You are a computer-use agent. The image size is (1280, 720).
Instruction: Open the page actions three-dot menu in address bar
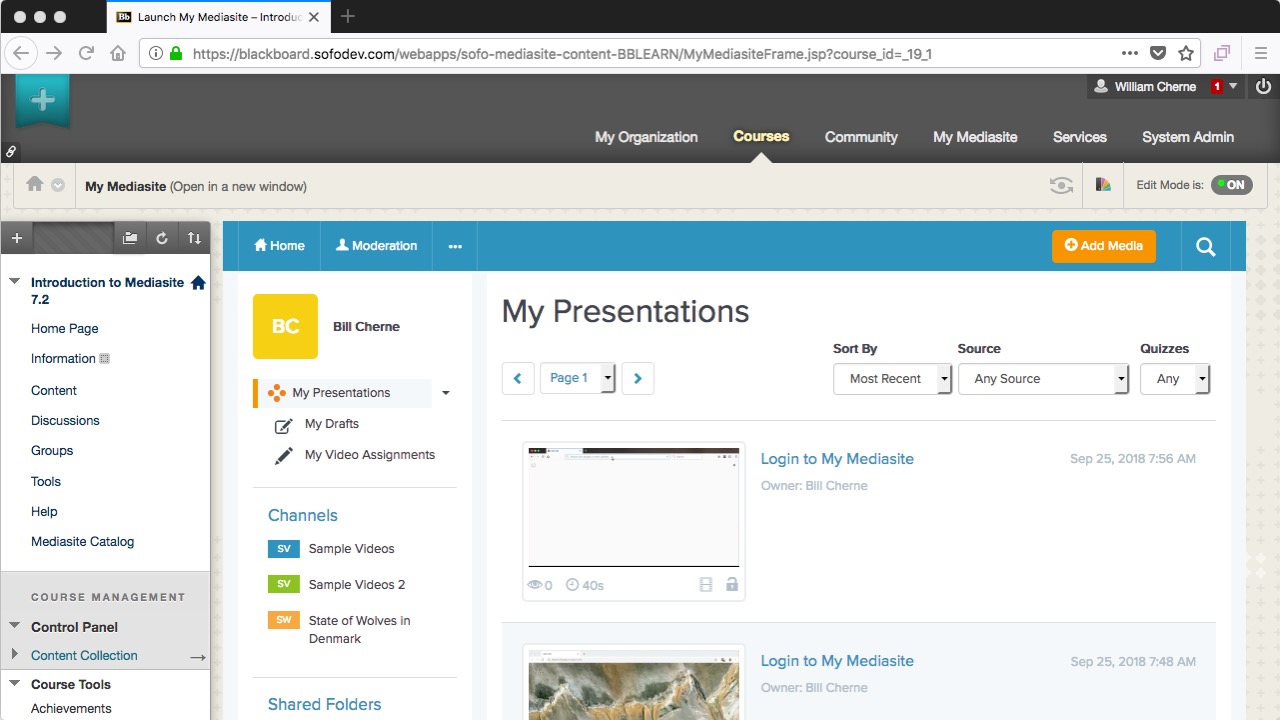tap(1130, 53)
